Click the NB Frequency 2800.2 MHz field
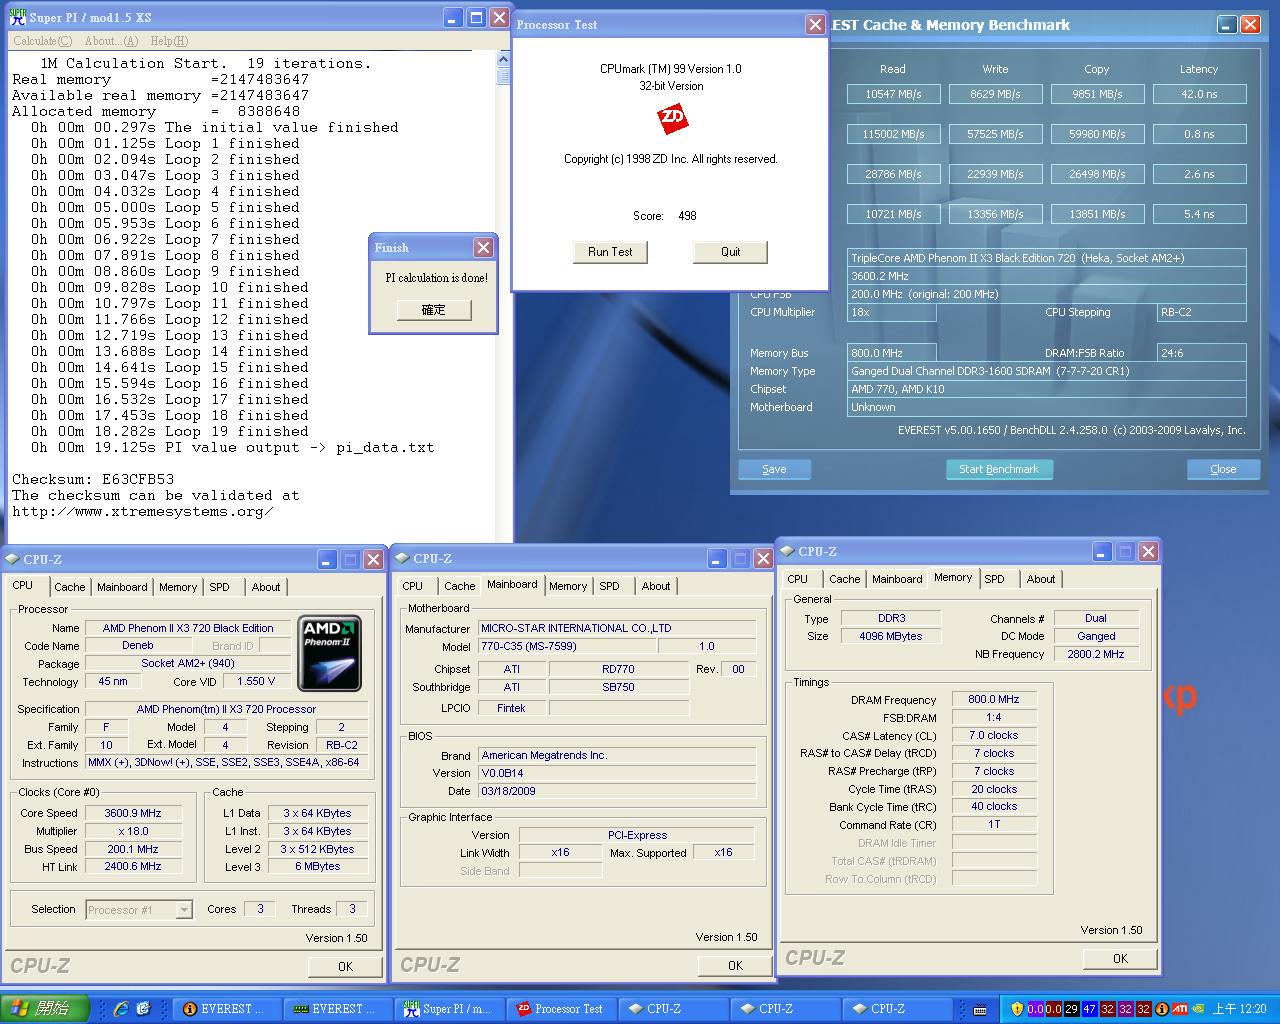The width and height of the screenshot is (1280, 1024). pyautogui.click(x=1096, y=654)
